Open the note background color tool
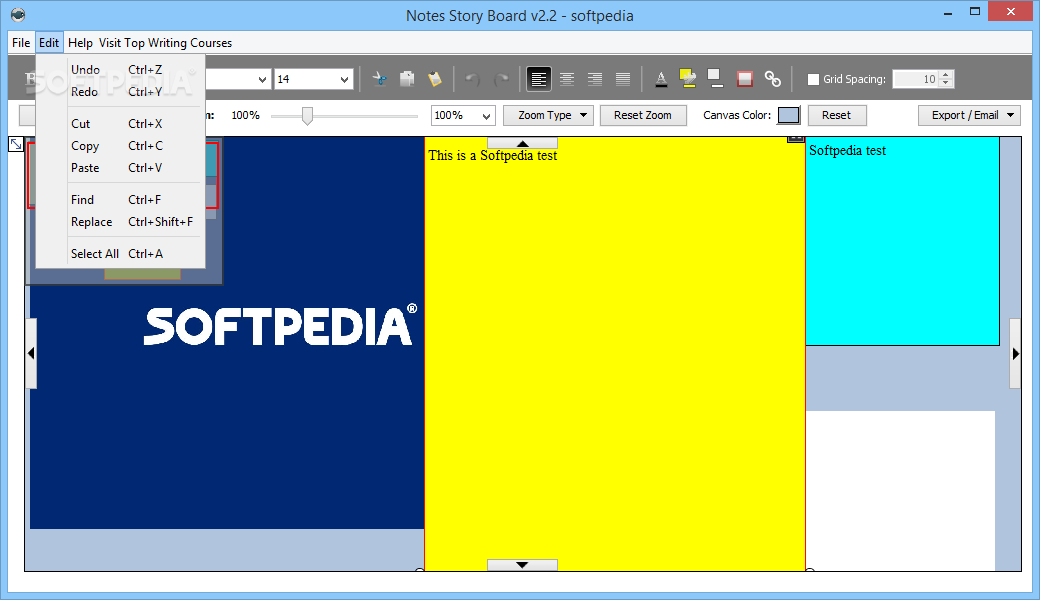This screenshot has height=600, width=1040. 715,79
